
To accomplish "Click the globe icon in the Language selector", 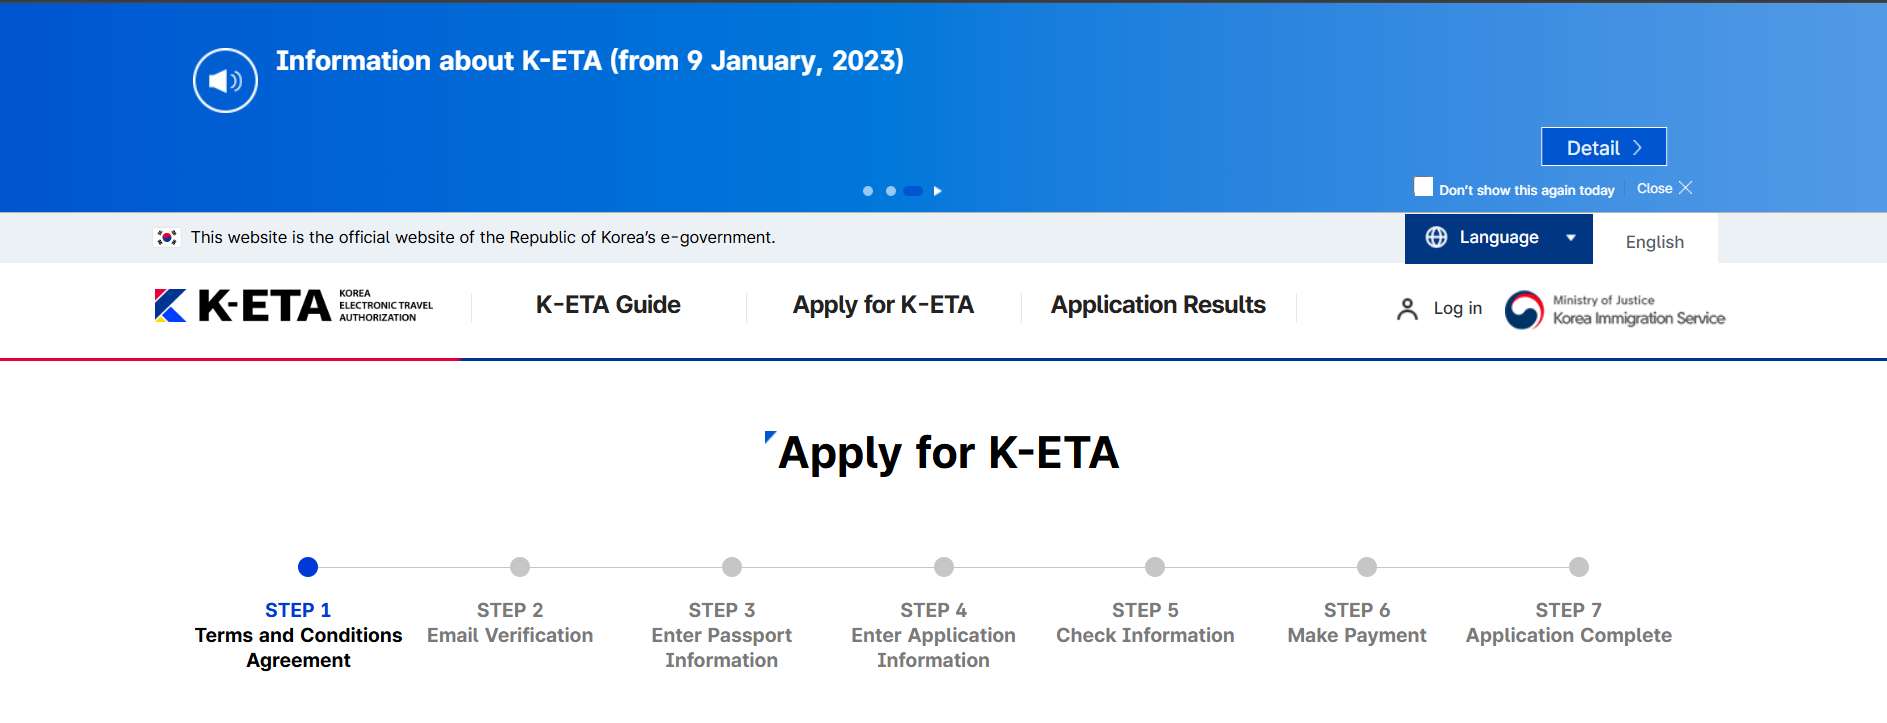I will click(1437, 237).
